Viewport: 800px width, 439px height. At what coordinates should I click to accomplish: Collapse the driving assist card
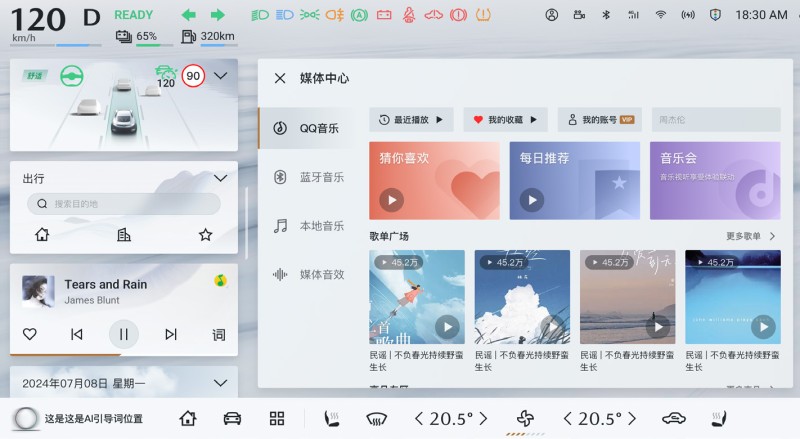tap(220, 76)
